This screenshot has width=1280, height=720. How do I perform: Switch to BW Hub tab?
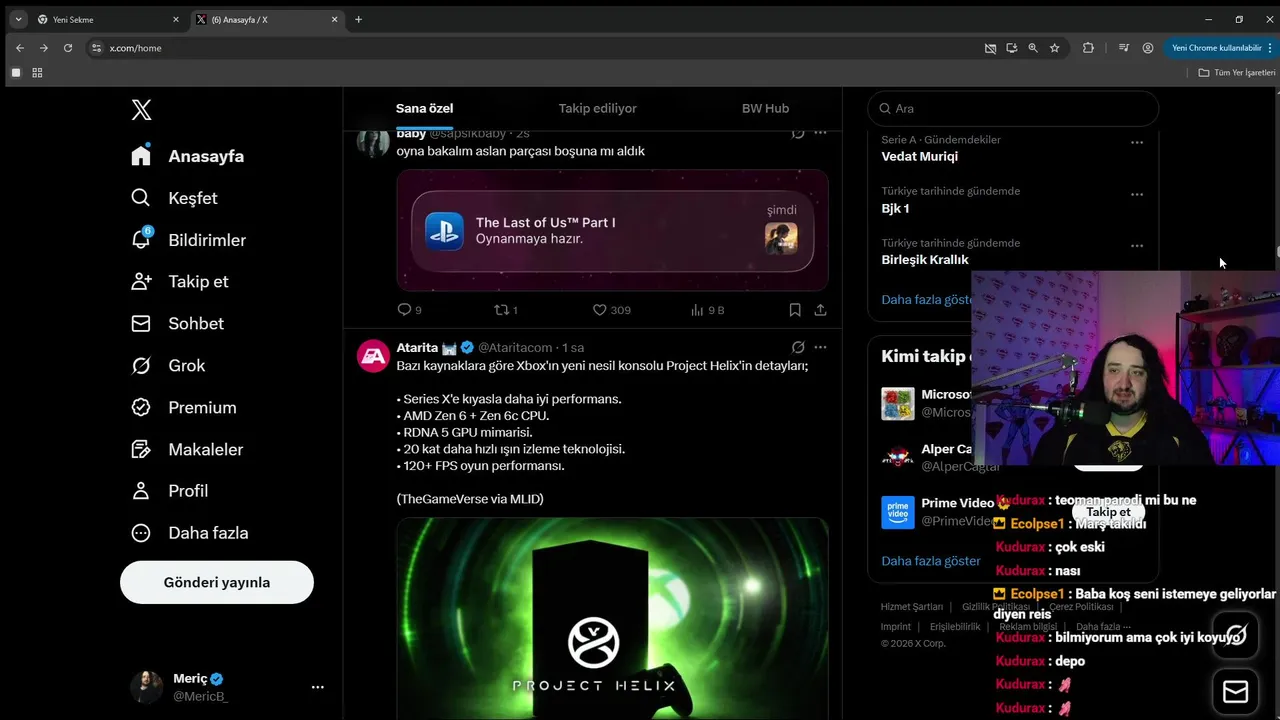(x=765, y=108)
